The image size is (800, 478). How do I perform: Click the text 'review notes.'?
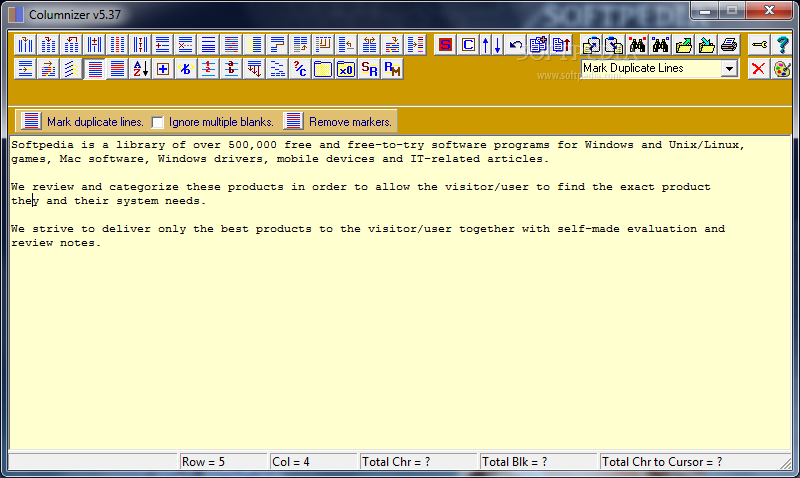[x=56, y=243]
